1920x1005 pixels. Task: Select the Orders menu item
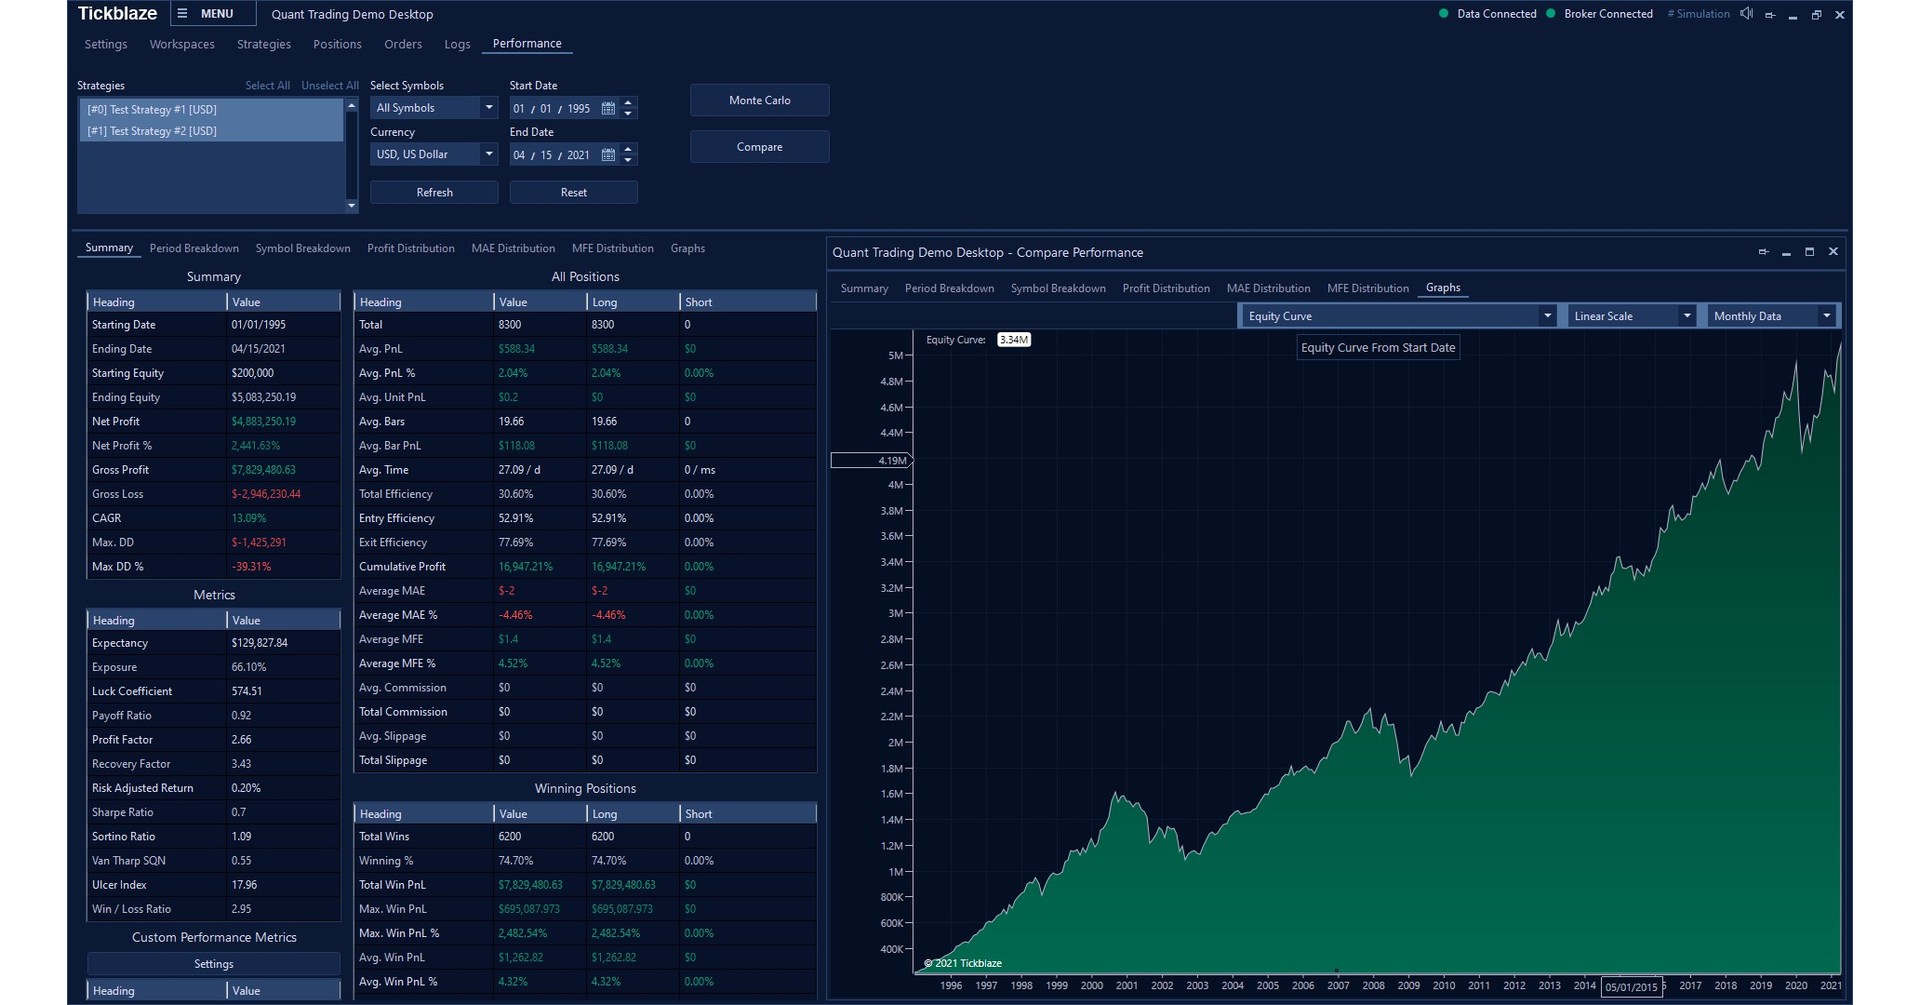click(403, 44)
